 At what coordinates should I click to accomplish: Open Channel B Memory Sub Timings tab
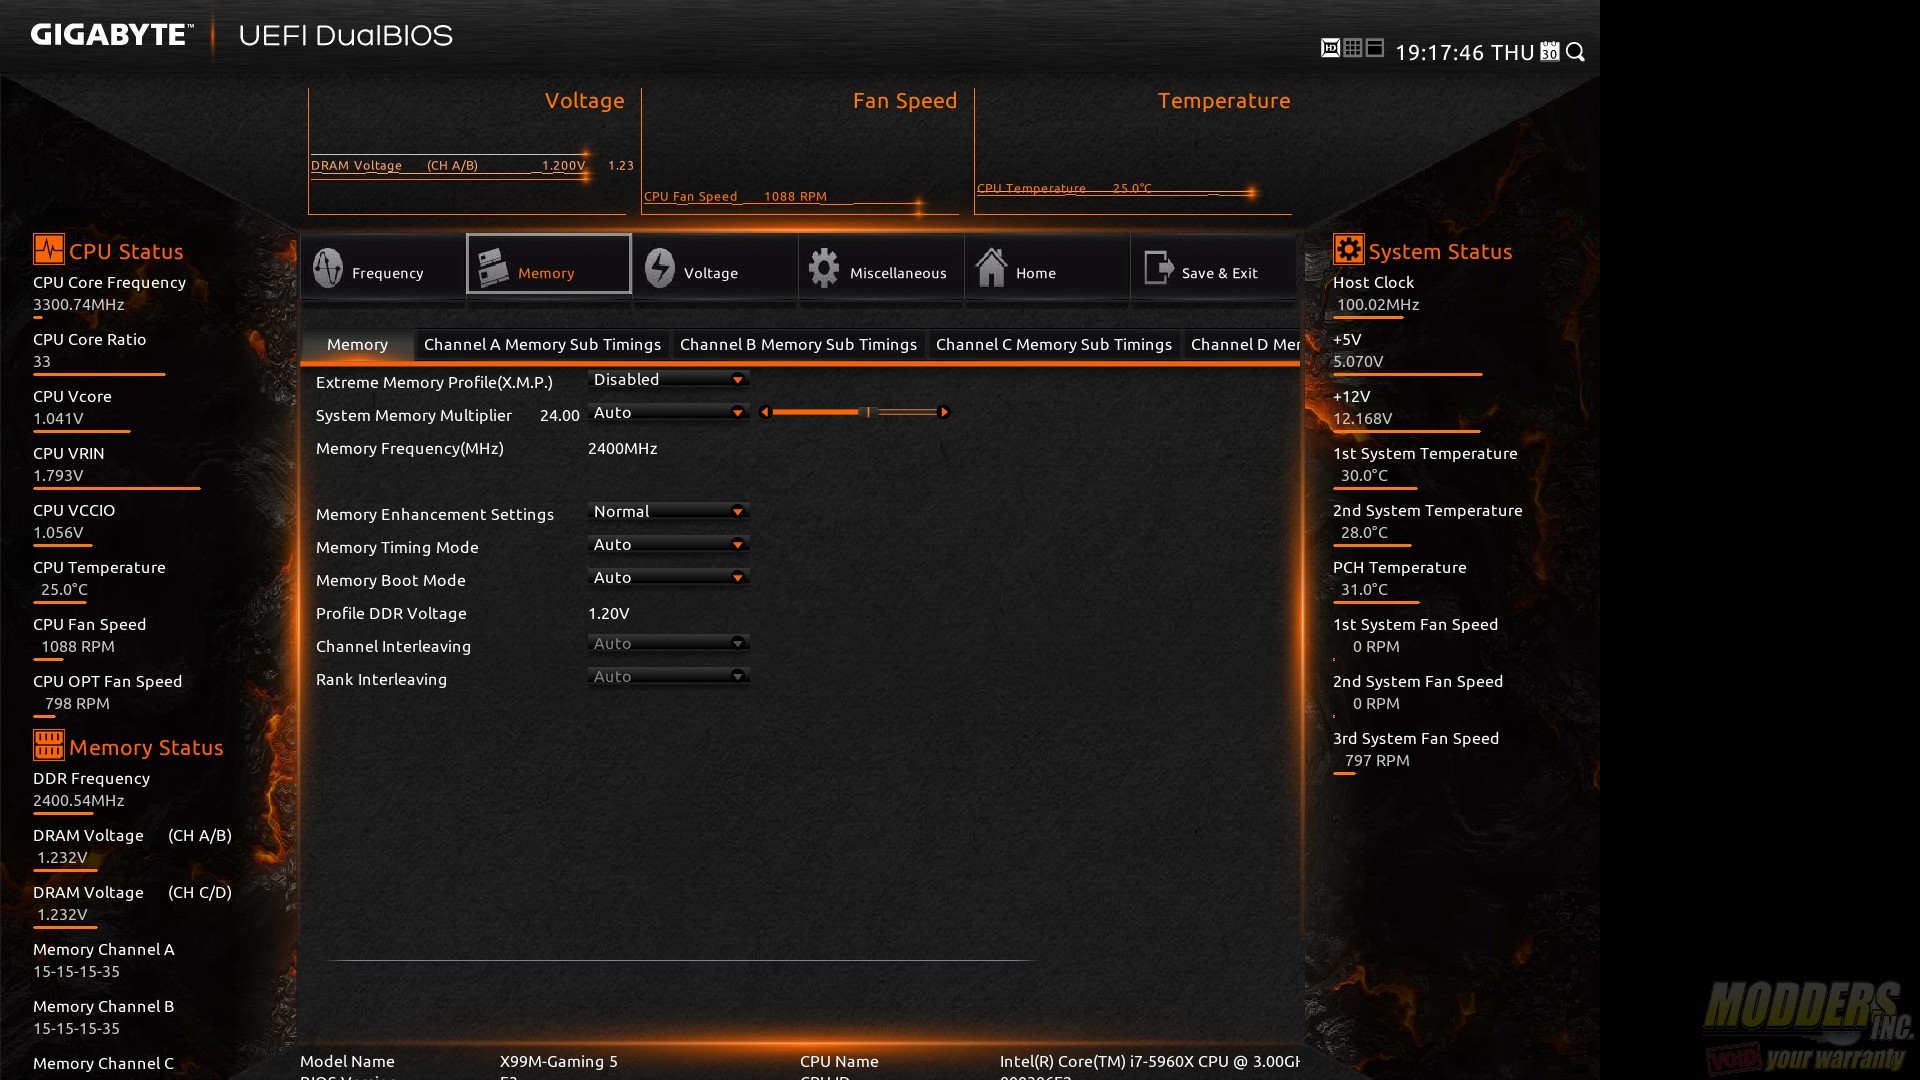click(x=798, y=344)
